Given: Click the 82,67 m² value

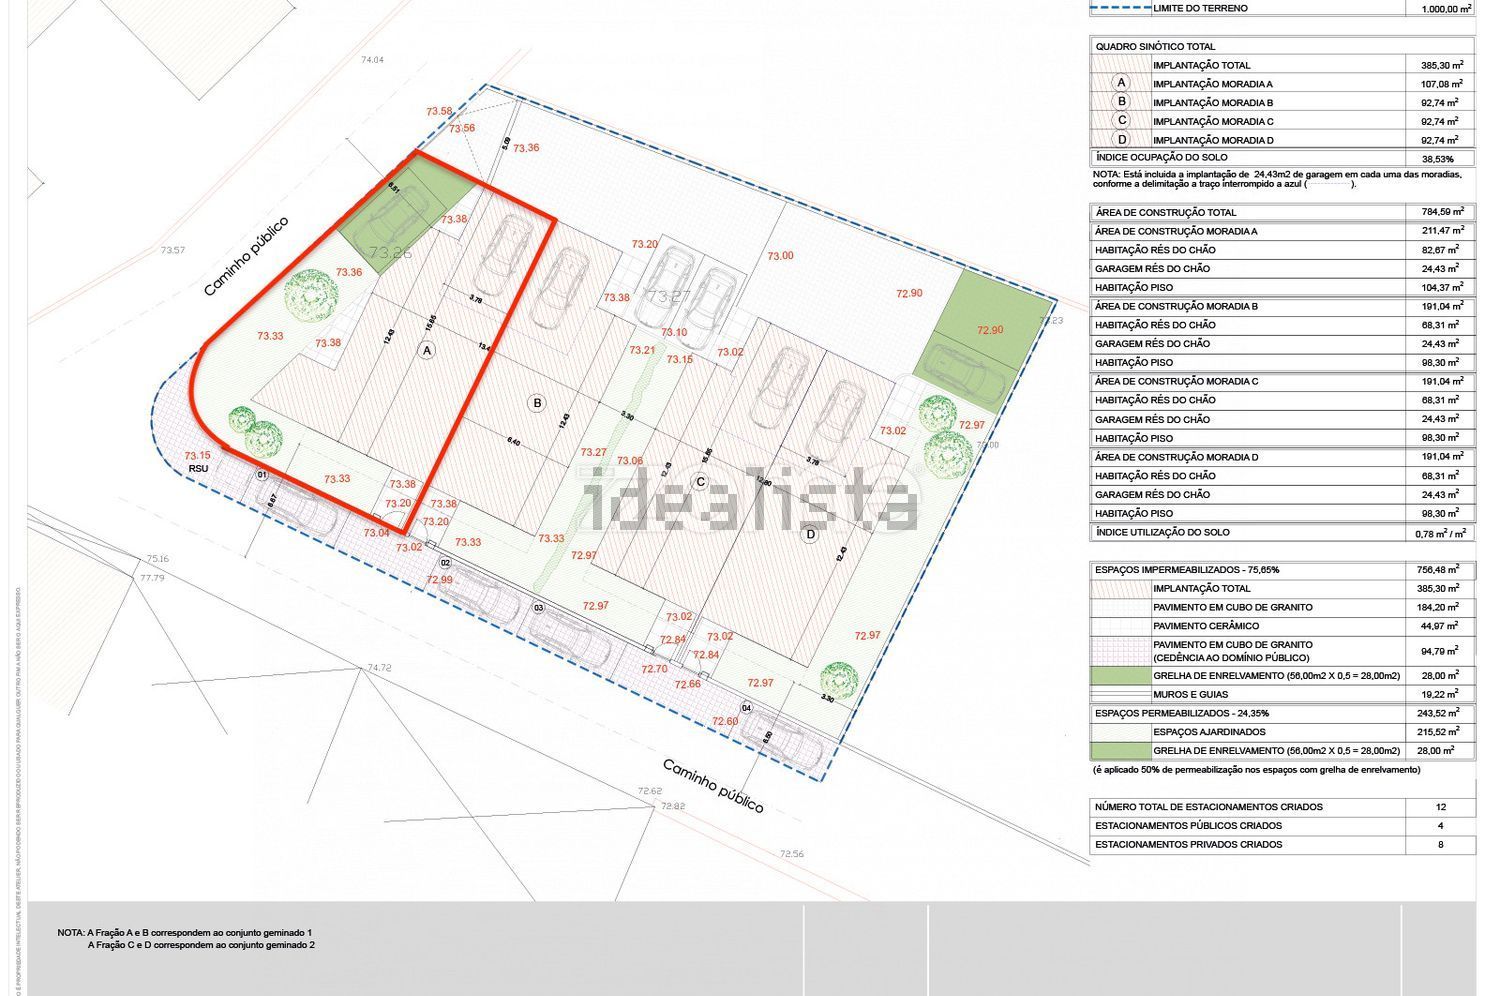Looking at the screenshot, I should [1441, 249].
